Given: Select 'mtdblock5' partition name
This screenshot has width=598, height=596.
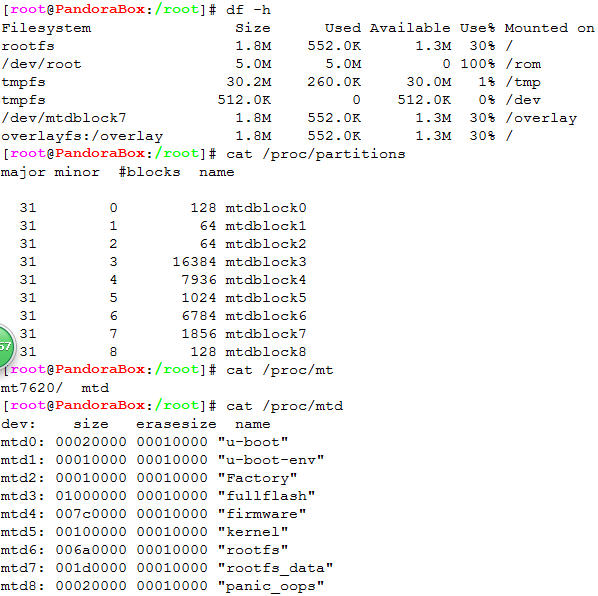Looking at the screenshot, I should [x=266, y=298].
